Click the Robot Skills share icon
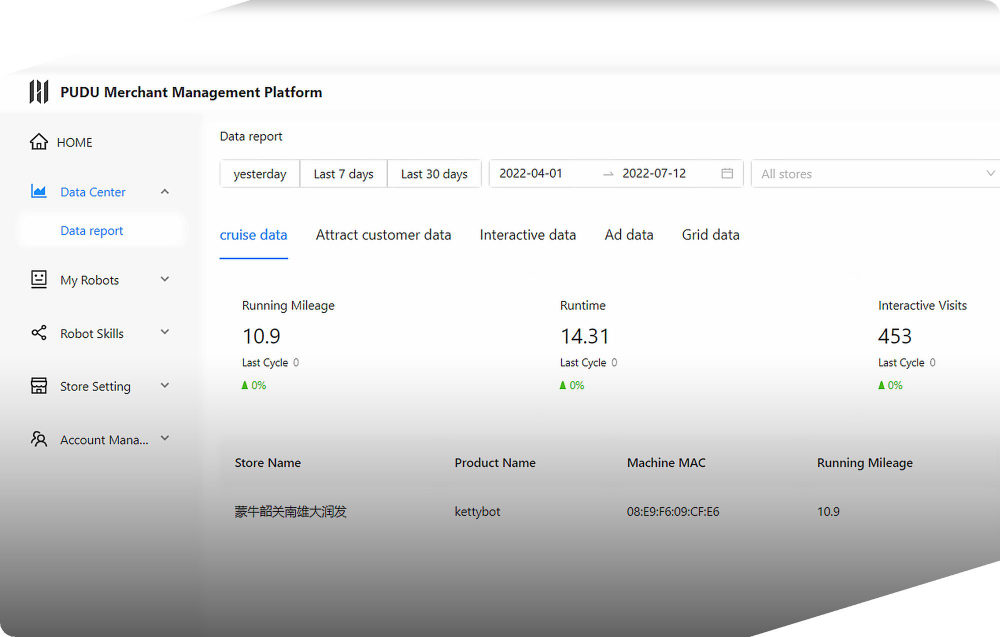Screen dimensions: 1000x637 click(39, 333)
